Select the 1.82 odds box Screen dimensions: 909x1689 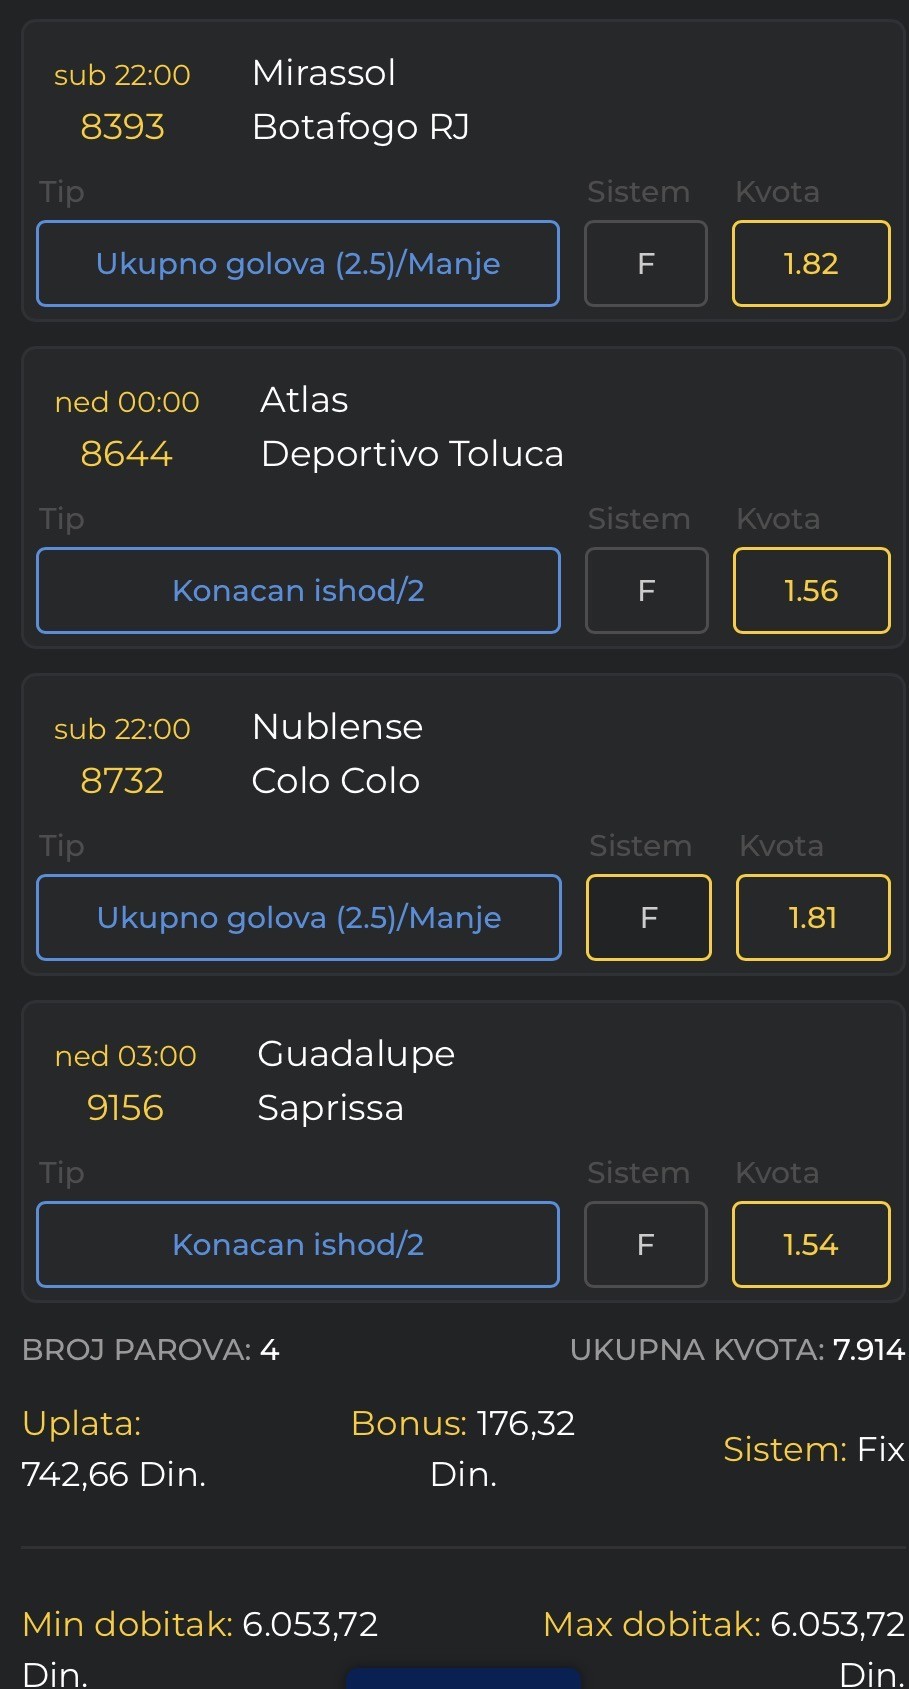tap(811, 264)
